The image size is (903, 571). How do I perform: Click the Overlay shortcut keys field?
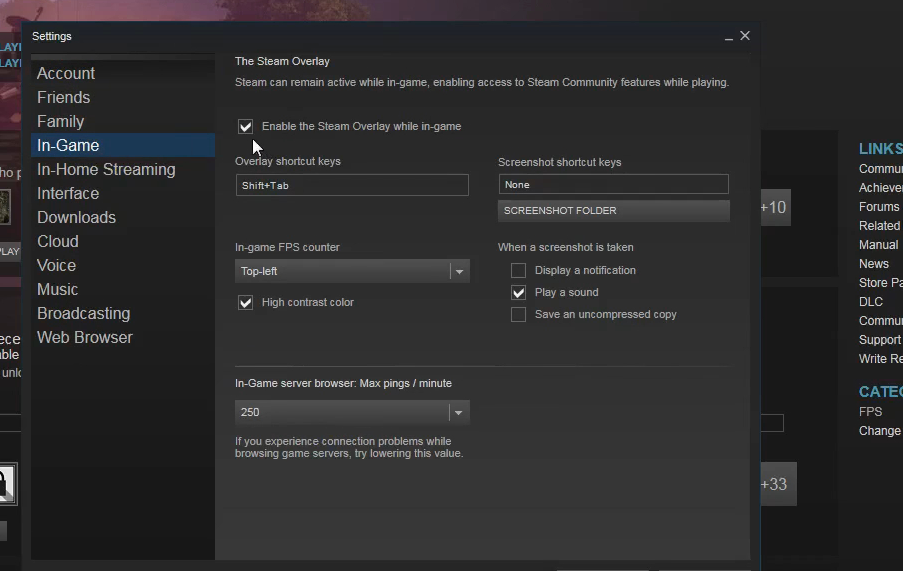coord(352,185)
